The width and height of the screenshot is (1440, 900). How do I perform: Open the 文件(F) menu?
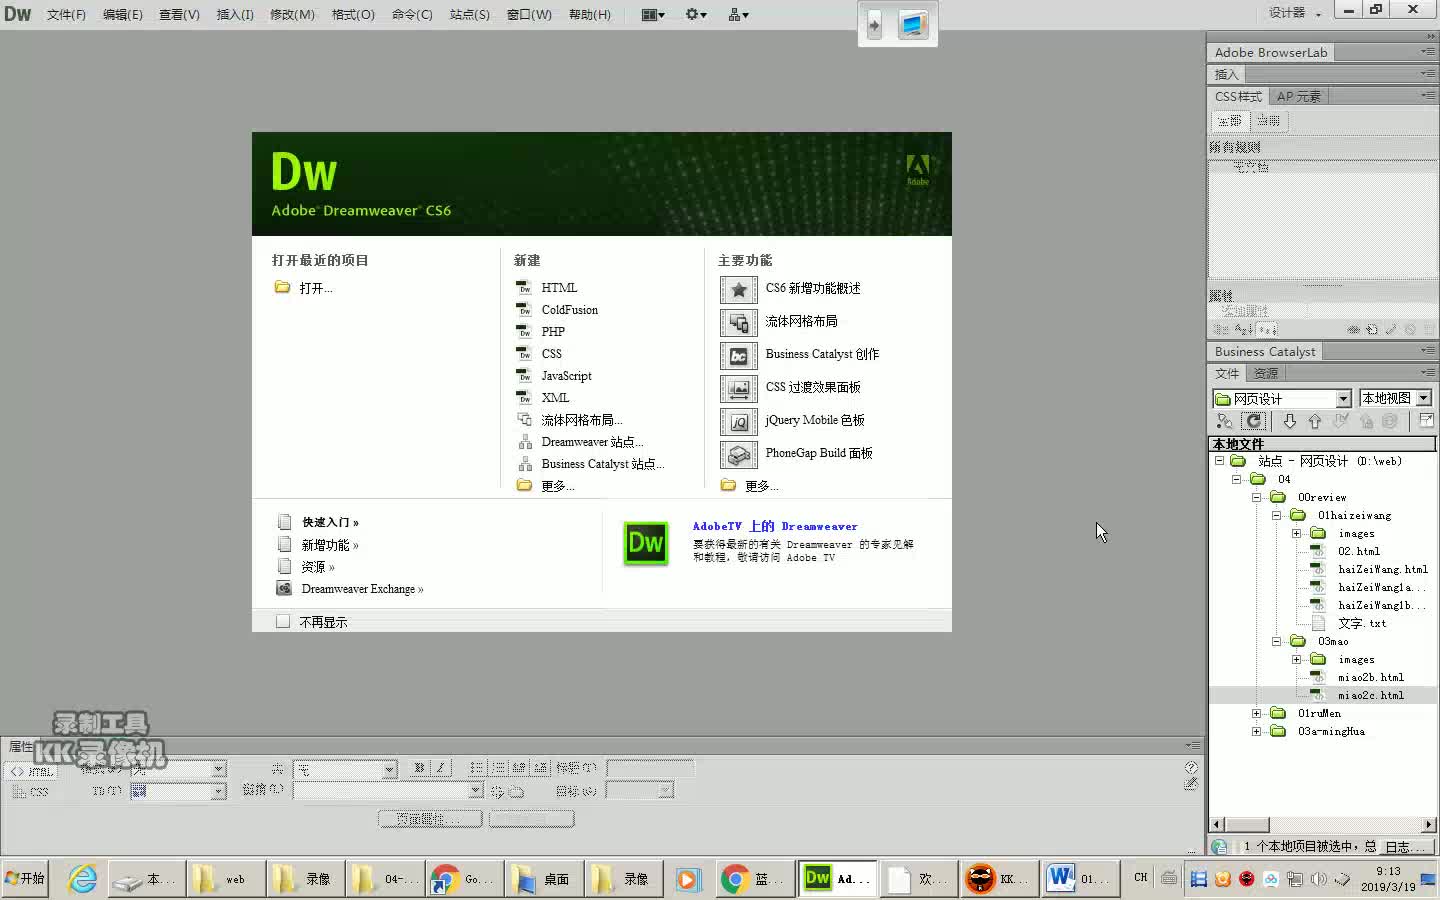pos(66,14)
